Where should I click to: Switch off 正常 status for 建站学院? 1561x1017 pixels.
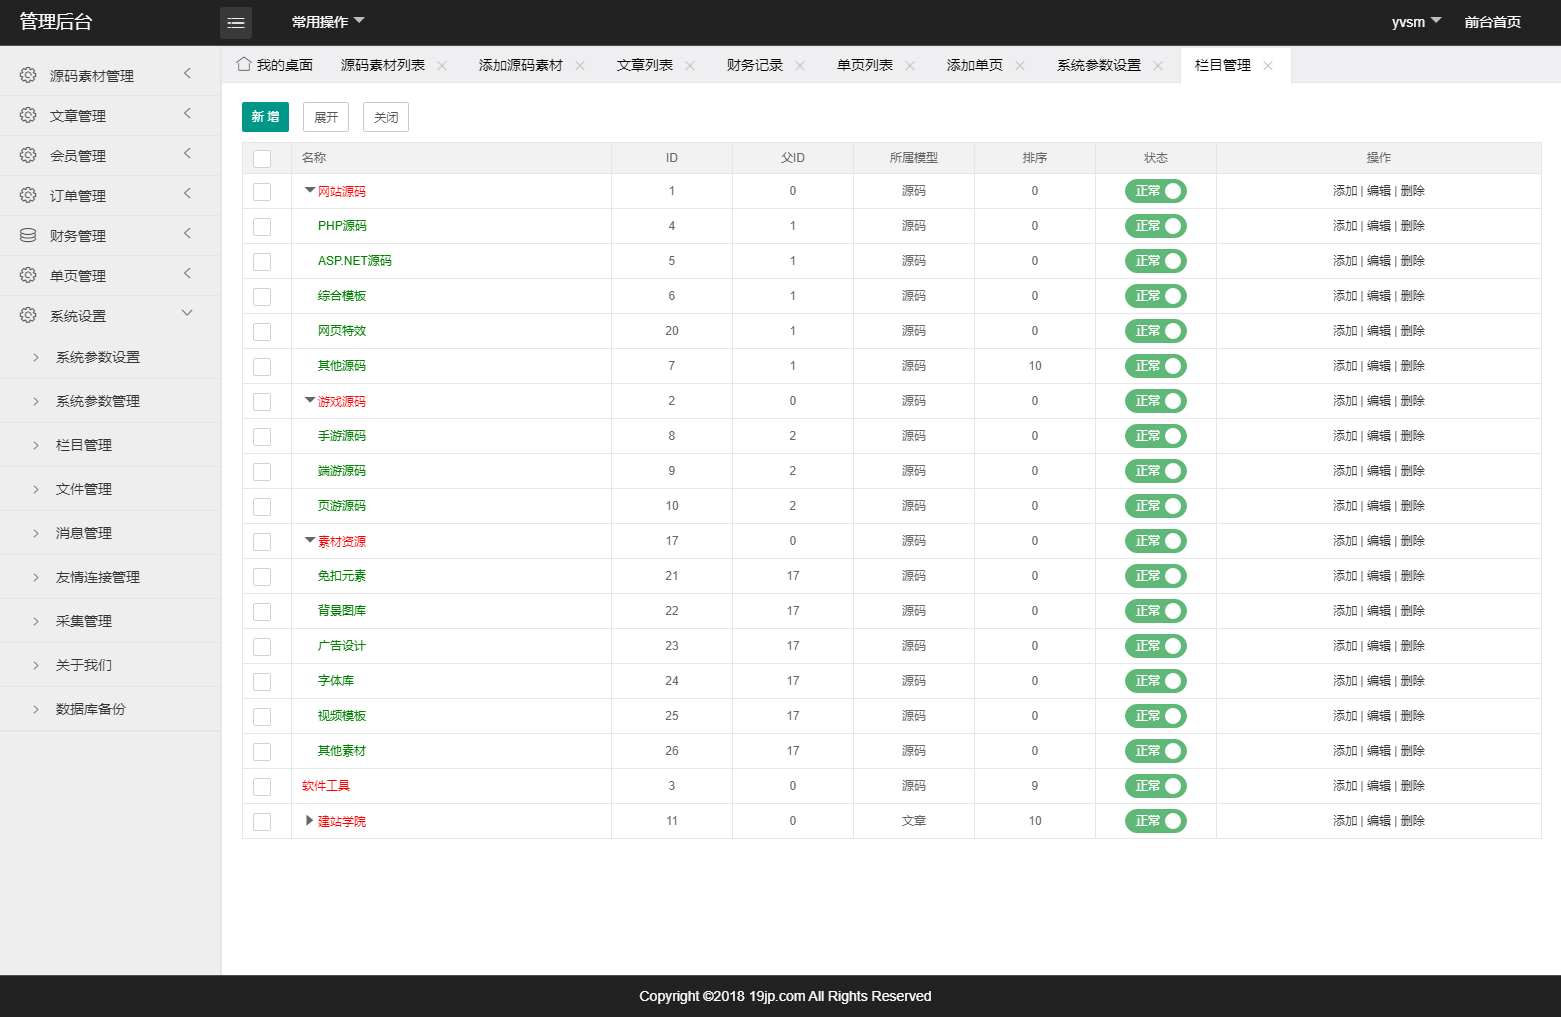click(x=1156, y=821)
